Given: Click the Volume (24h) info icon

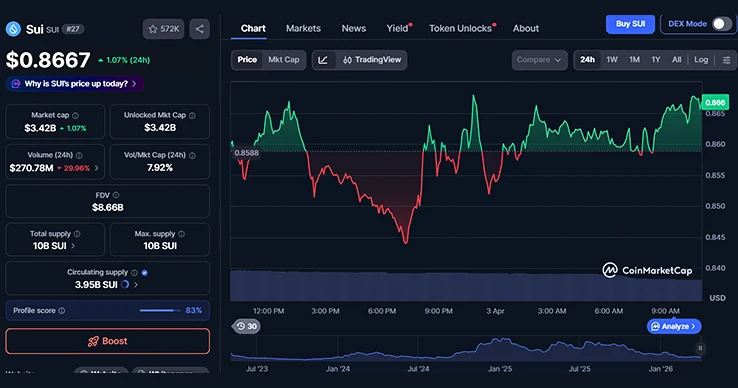Looking at the screenshot, I should (x=79, y=155).
